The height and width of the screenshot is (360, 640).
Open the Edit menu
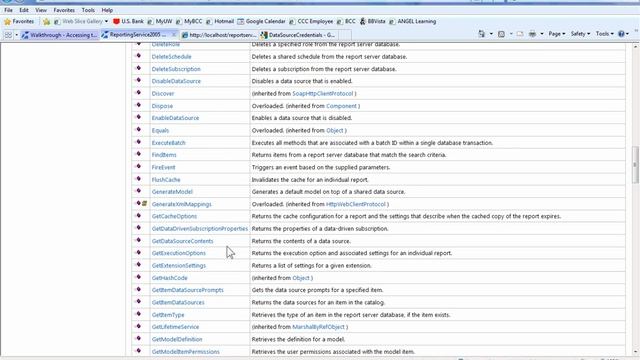24,10
